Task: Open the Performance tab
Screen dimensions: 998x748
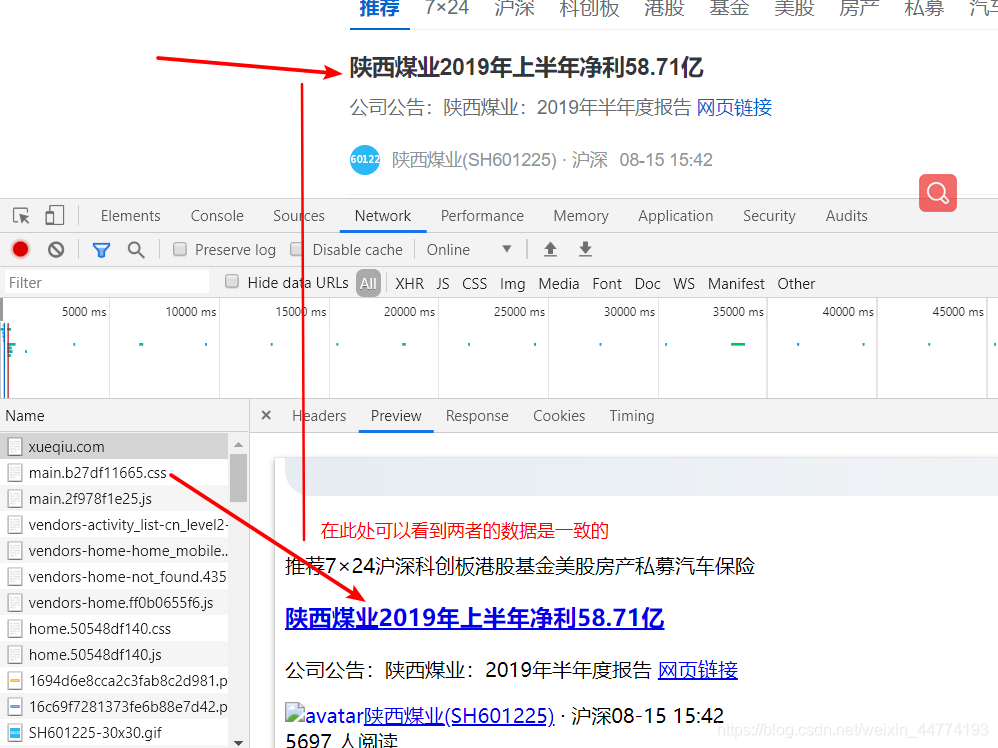Action: [x=482, y=216]
